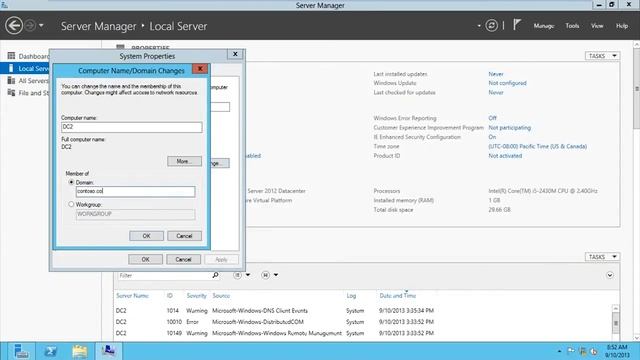This screenshot has width=640, height=360.
Task: Open the Tools menu
Action: pos(572,26)
